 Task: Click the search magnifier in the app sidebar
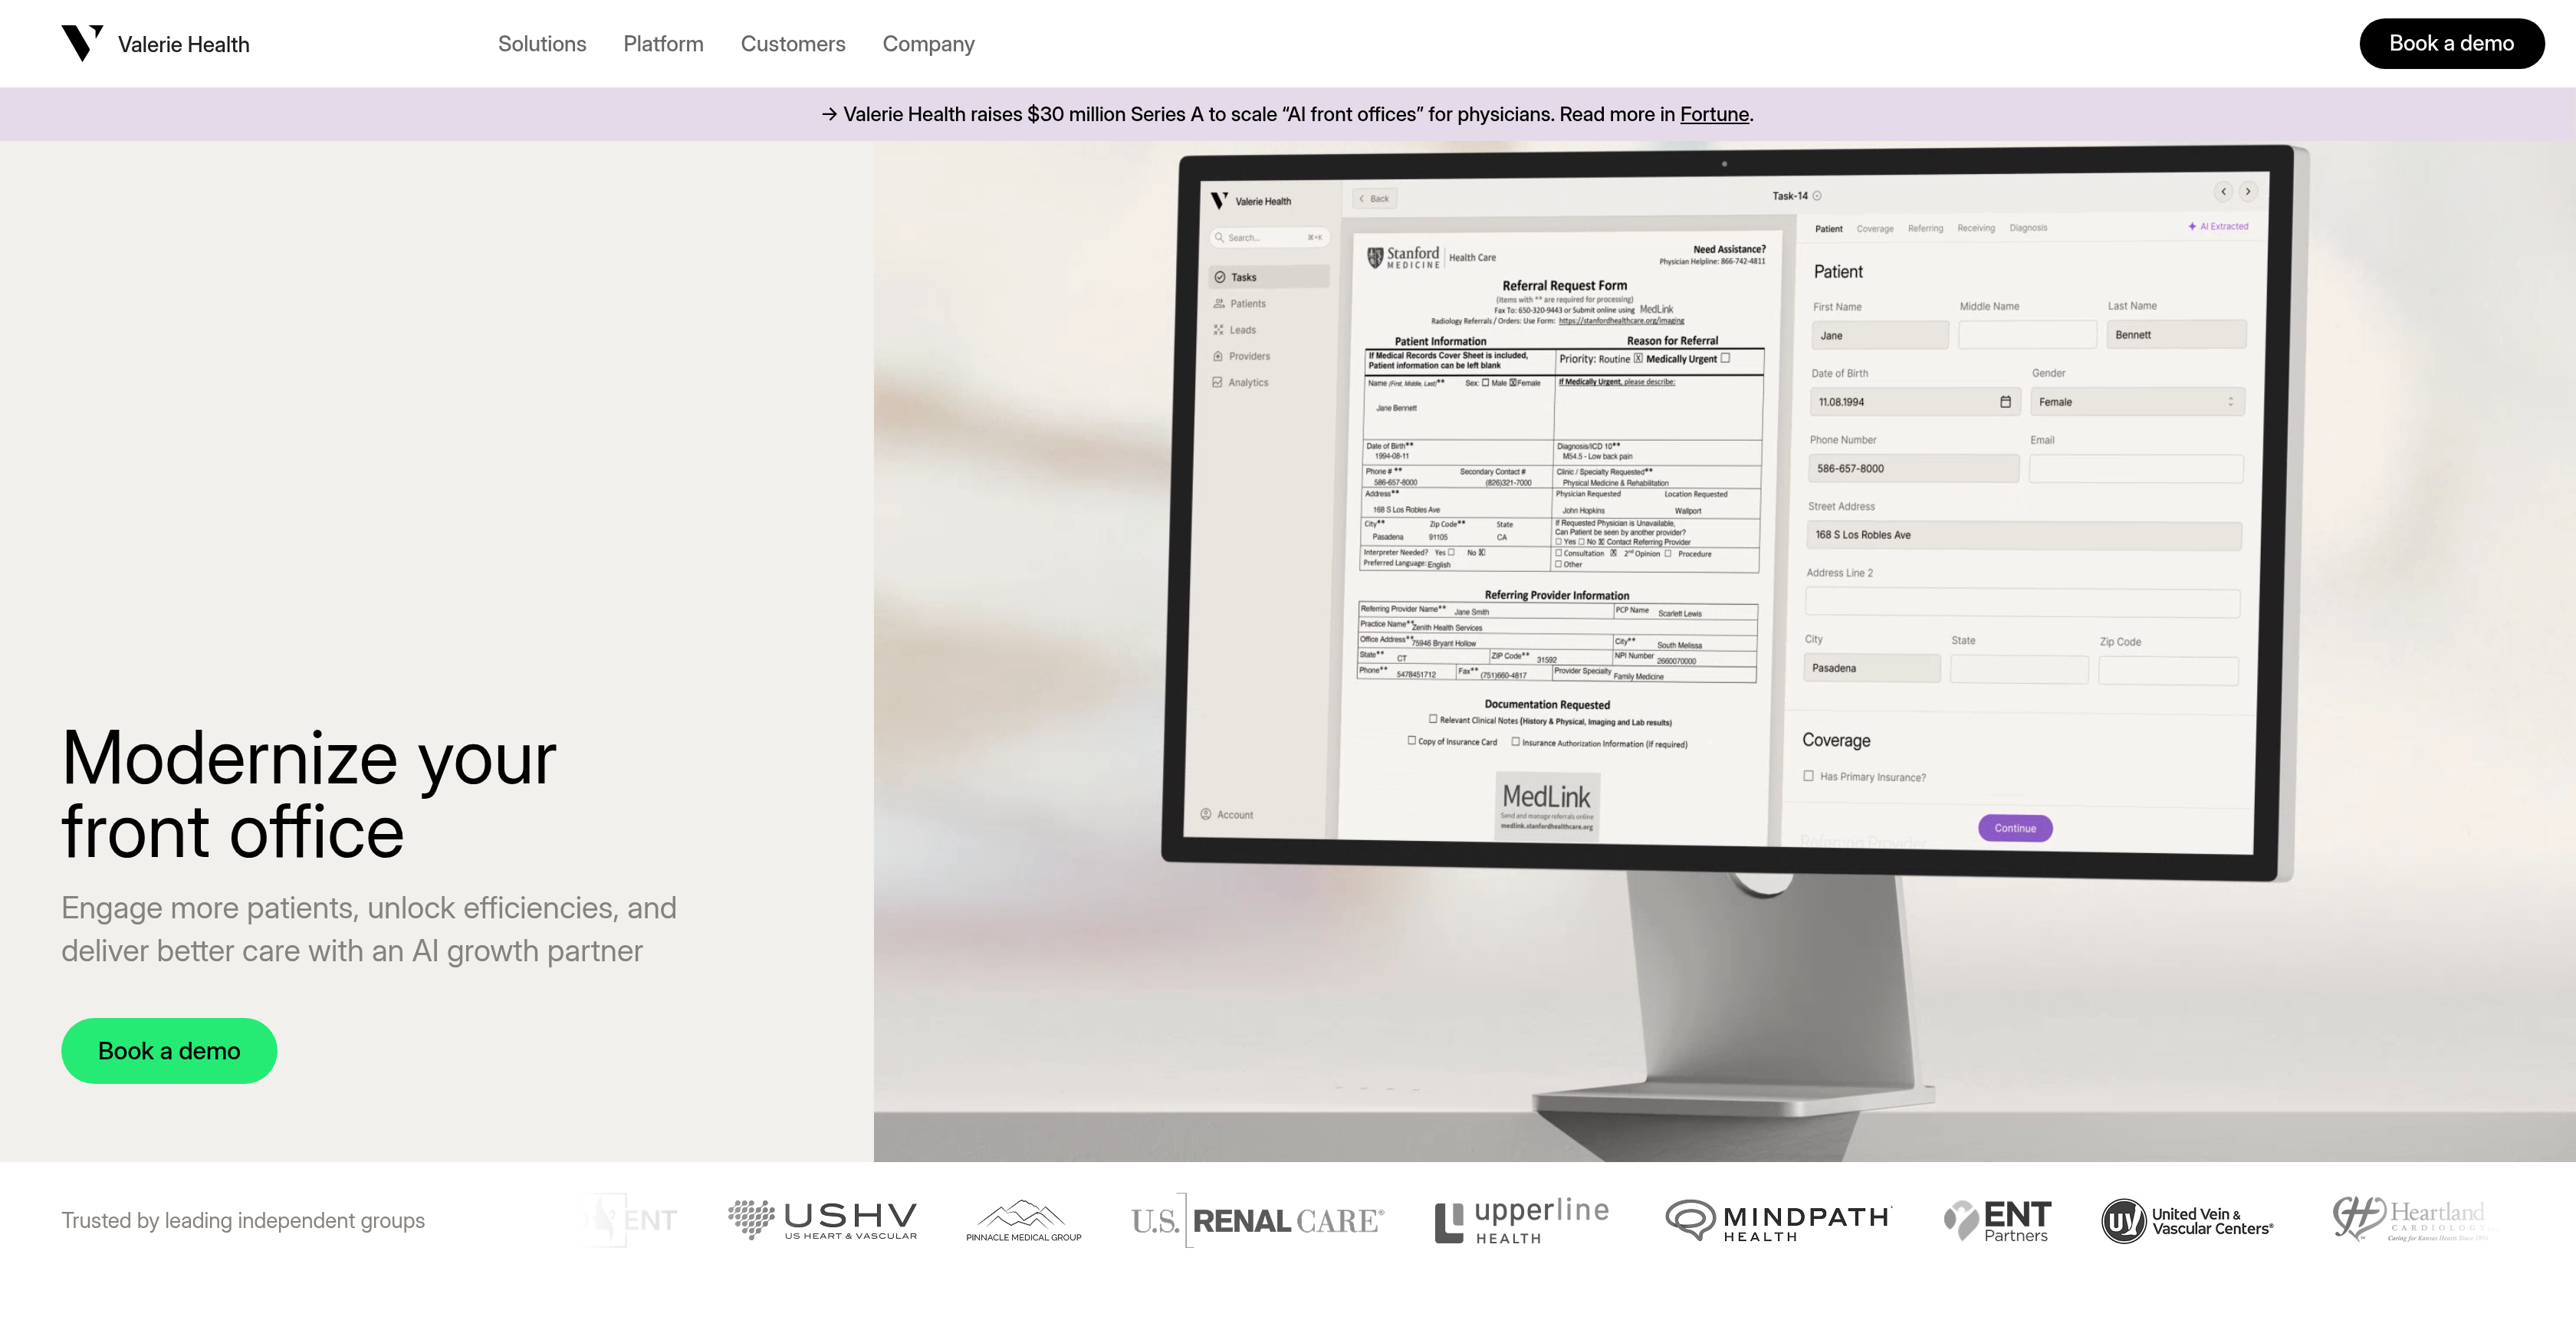pyautogui.click(x=1220, y=237)
